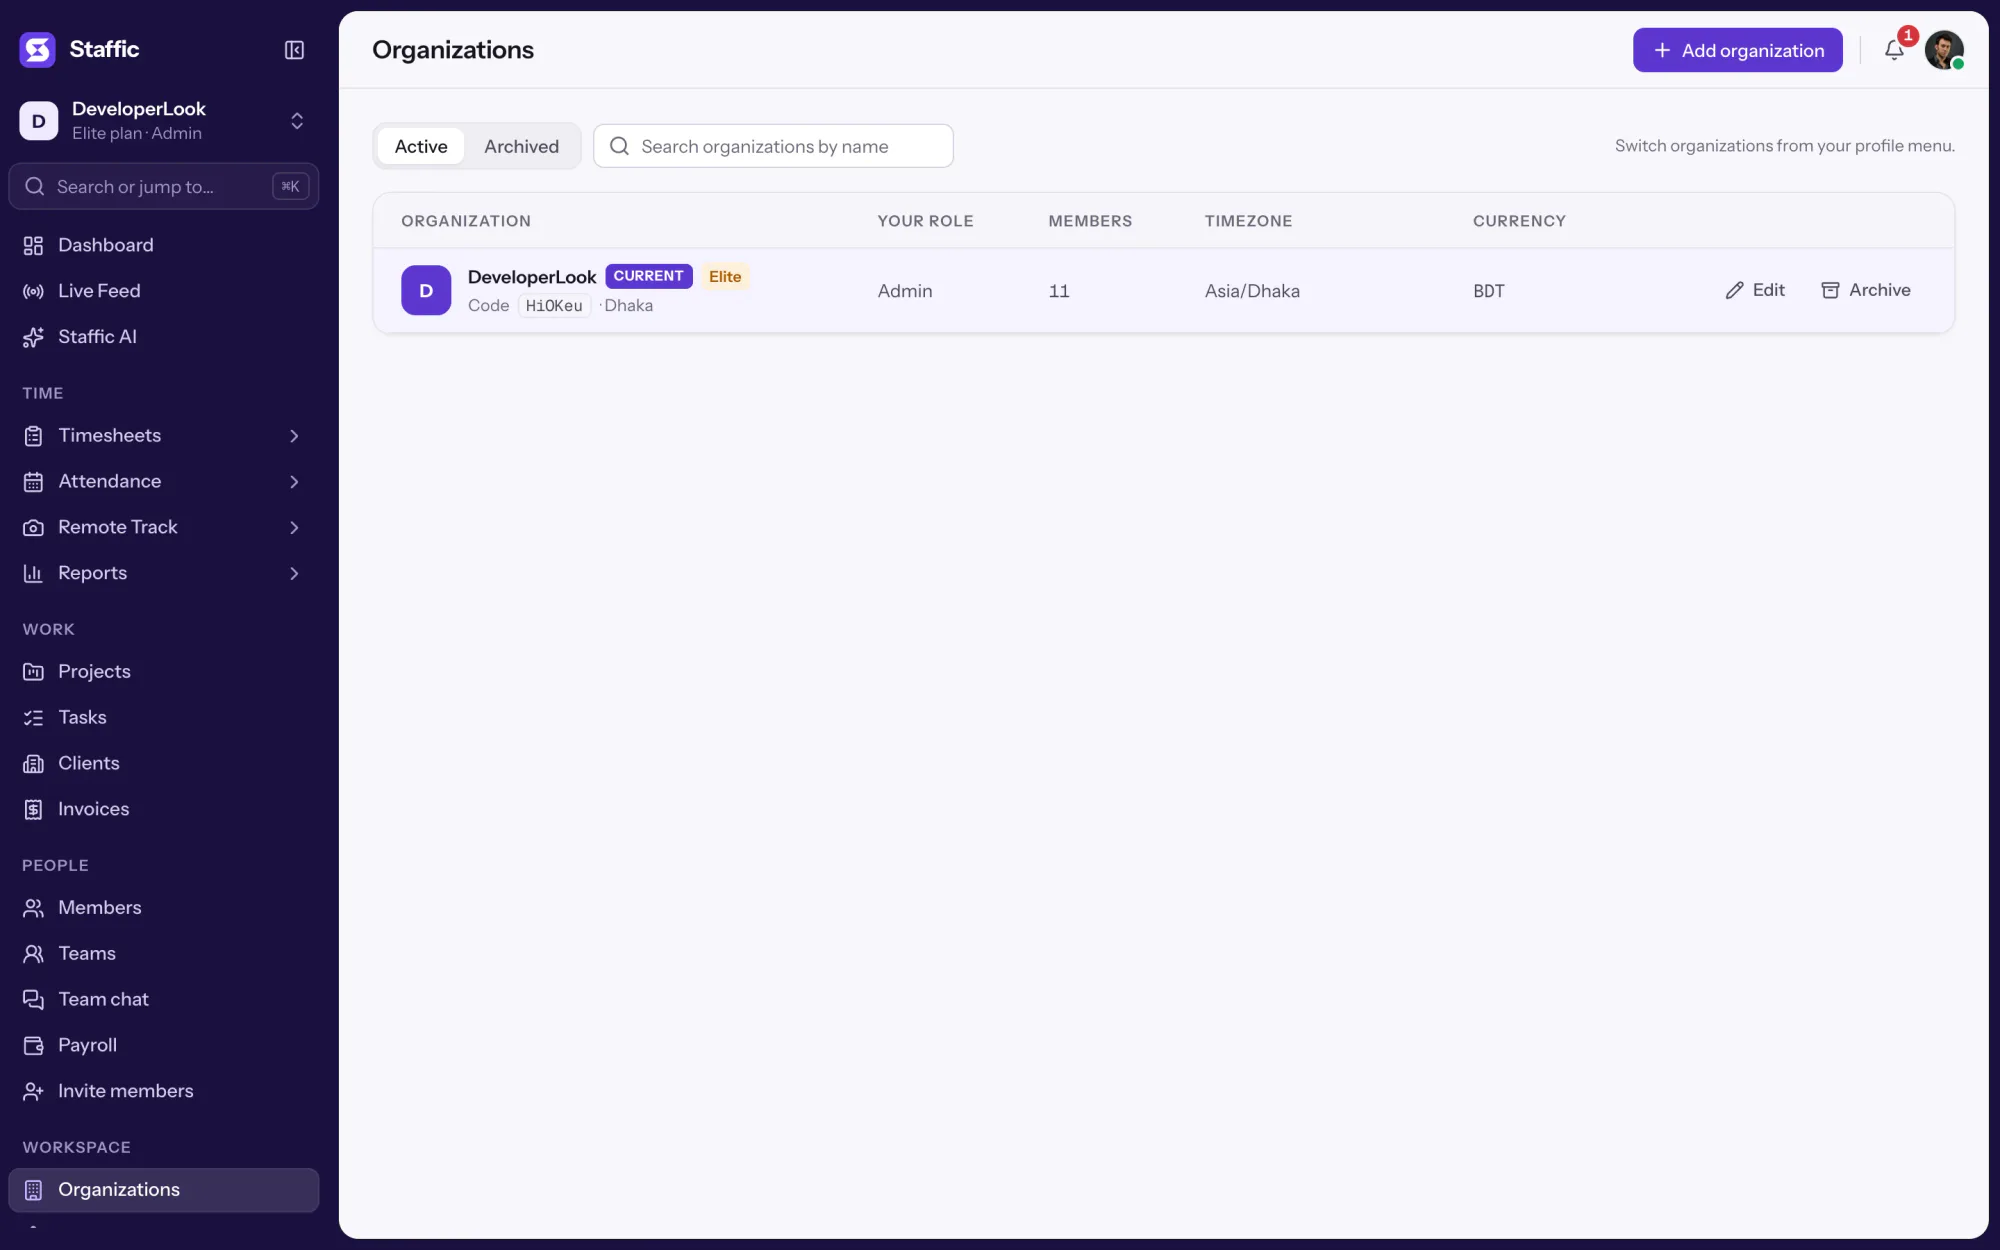This screenshot has width=2000, height=1250.
Task: Click the CURRENT badge
Action: (x=648, y=276)
